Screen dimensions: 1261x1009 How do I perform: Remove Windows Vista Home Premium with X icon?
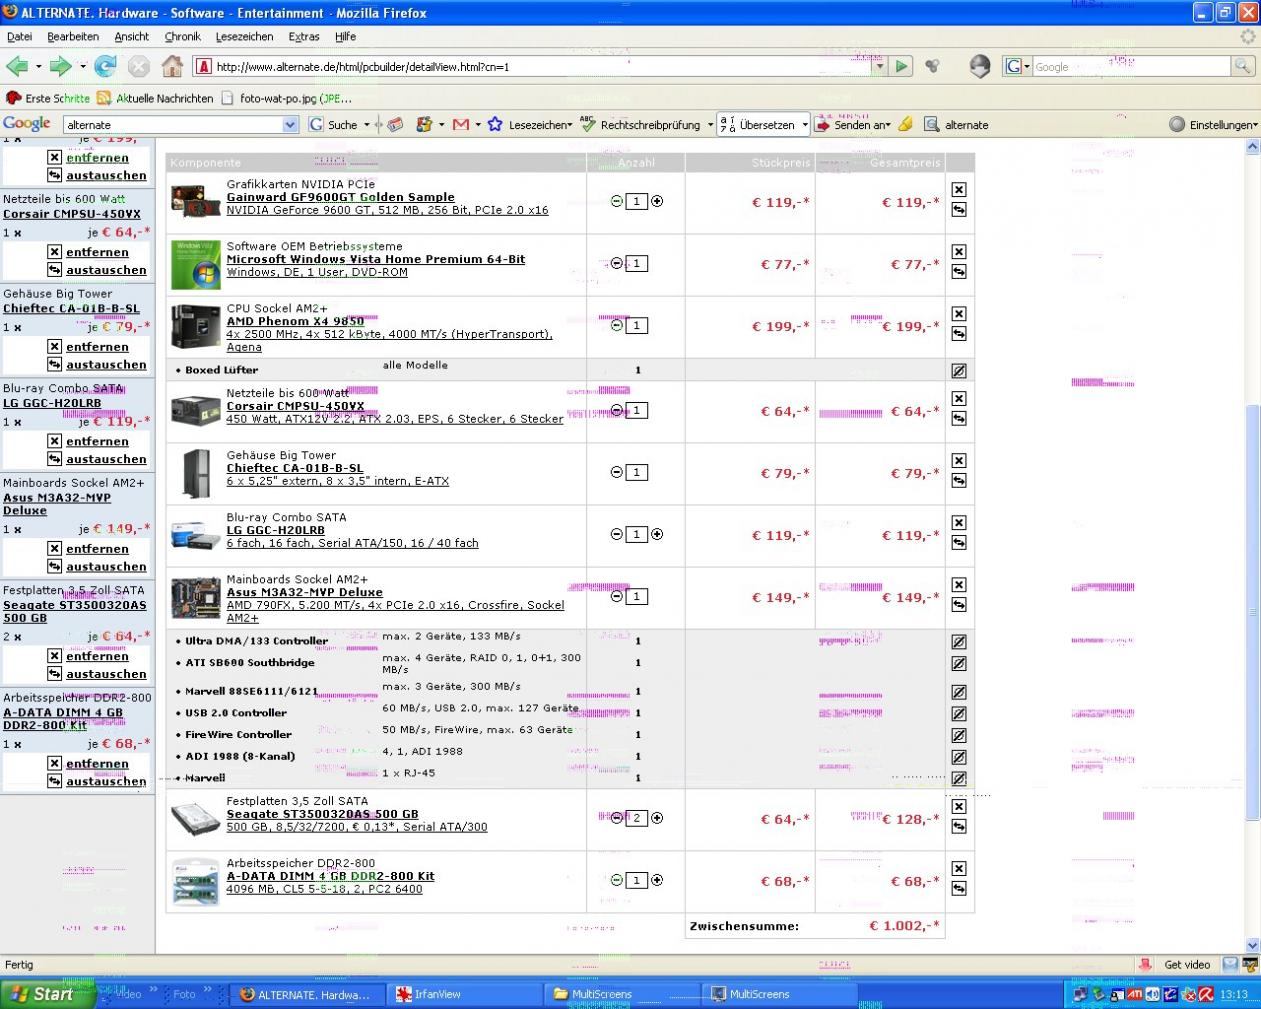coord(958,251)
